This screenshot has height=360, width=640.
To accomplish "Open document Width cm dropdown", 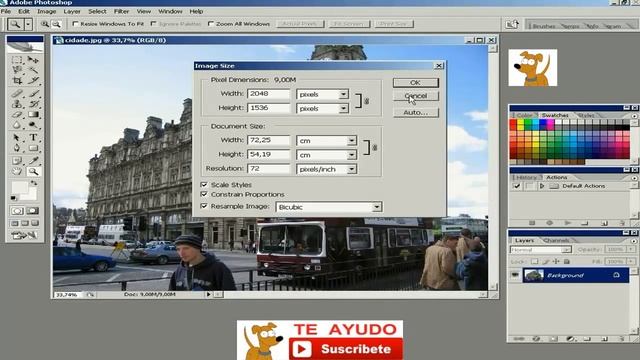I will (x=351, y=141).
